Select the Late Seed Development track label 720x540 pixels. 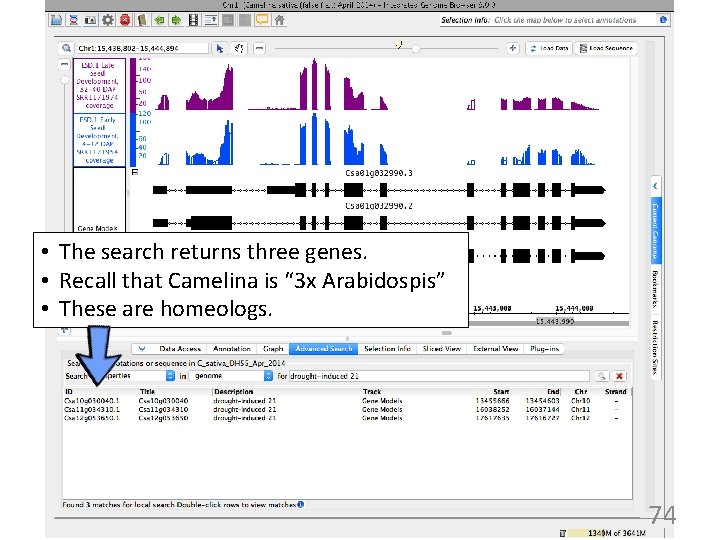coord(99,86)
